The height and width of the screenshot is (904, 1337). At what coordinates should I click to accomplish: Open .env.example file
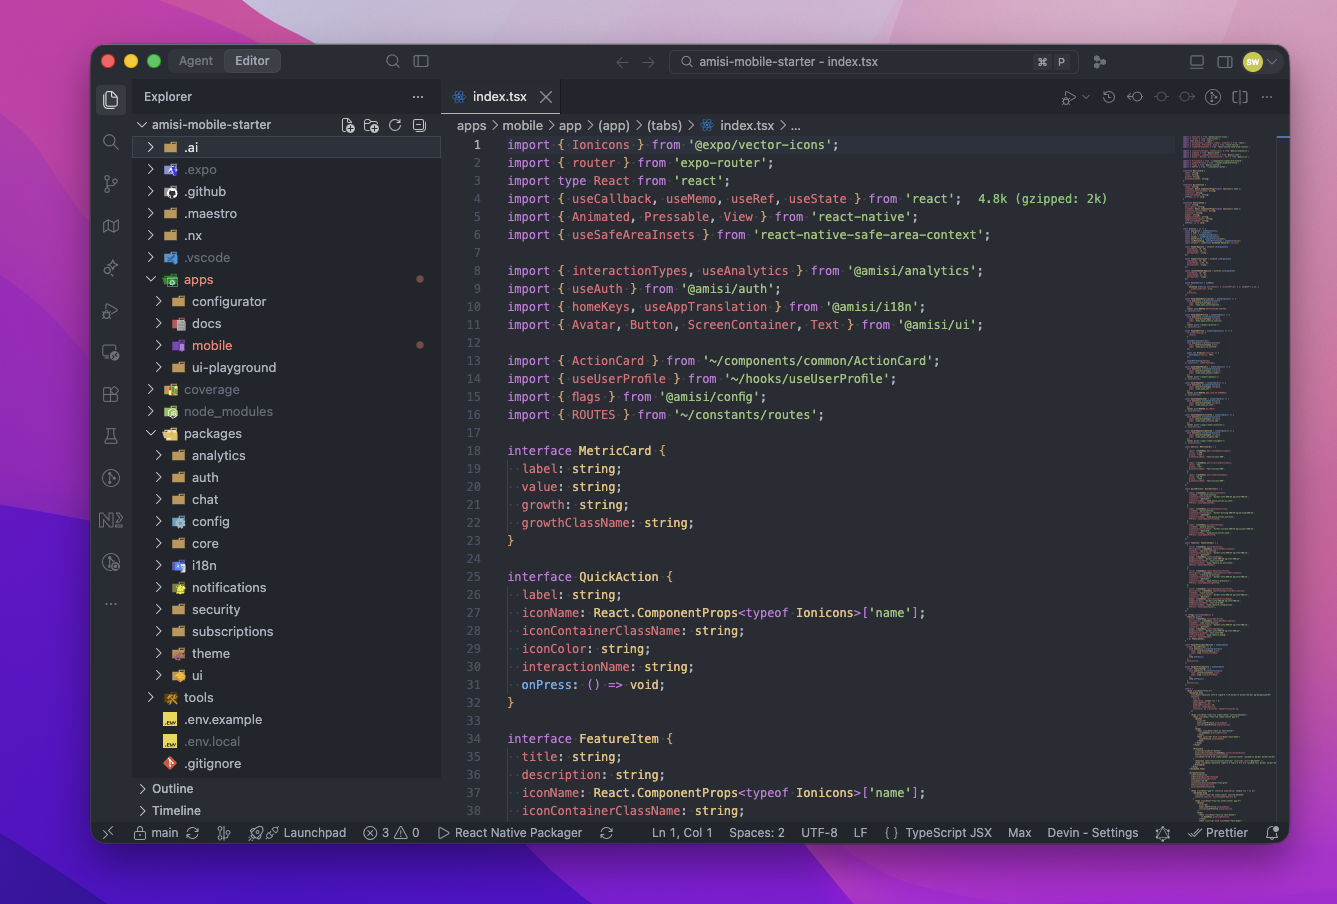coord(286,720)
